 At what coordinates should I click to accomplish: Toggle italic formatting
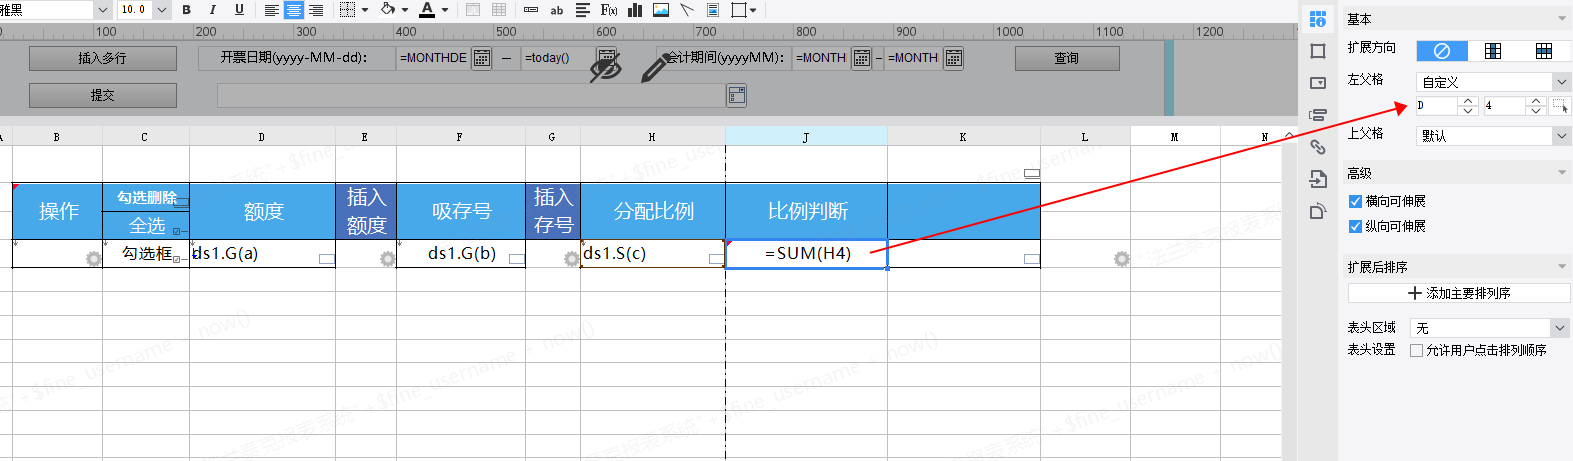(x=212, y=10)
